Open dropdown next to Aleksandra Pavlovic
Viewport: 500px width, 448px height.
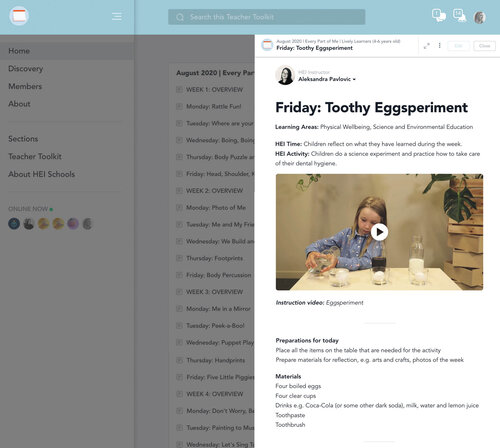[x=354, y=79]
